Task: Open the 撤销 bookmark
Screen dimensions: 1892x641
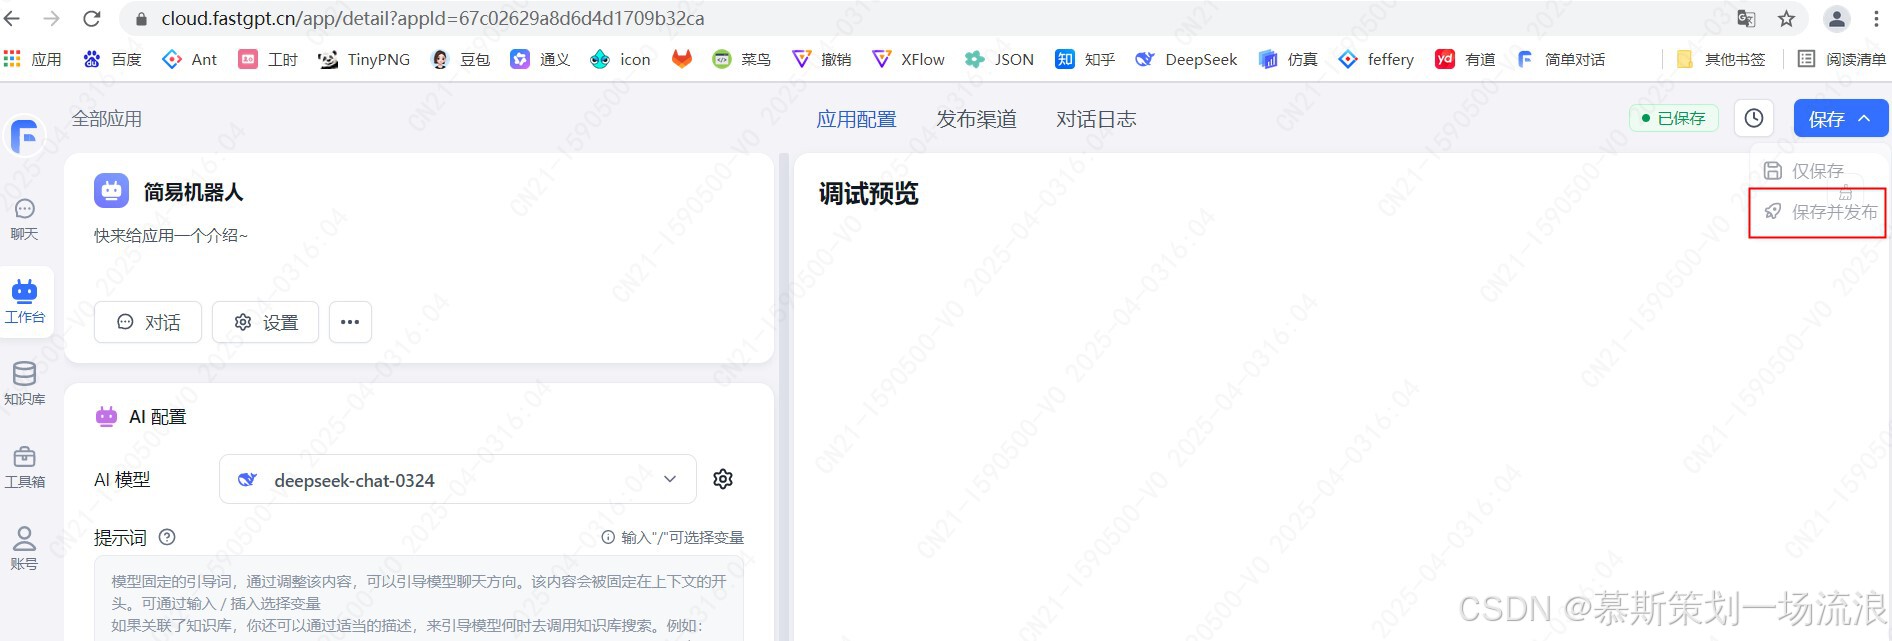Action: (x=821, y=59)
